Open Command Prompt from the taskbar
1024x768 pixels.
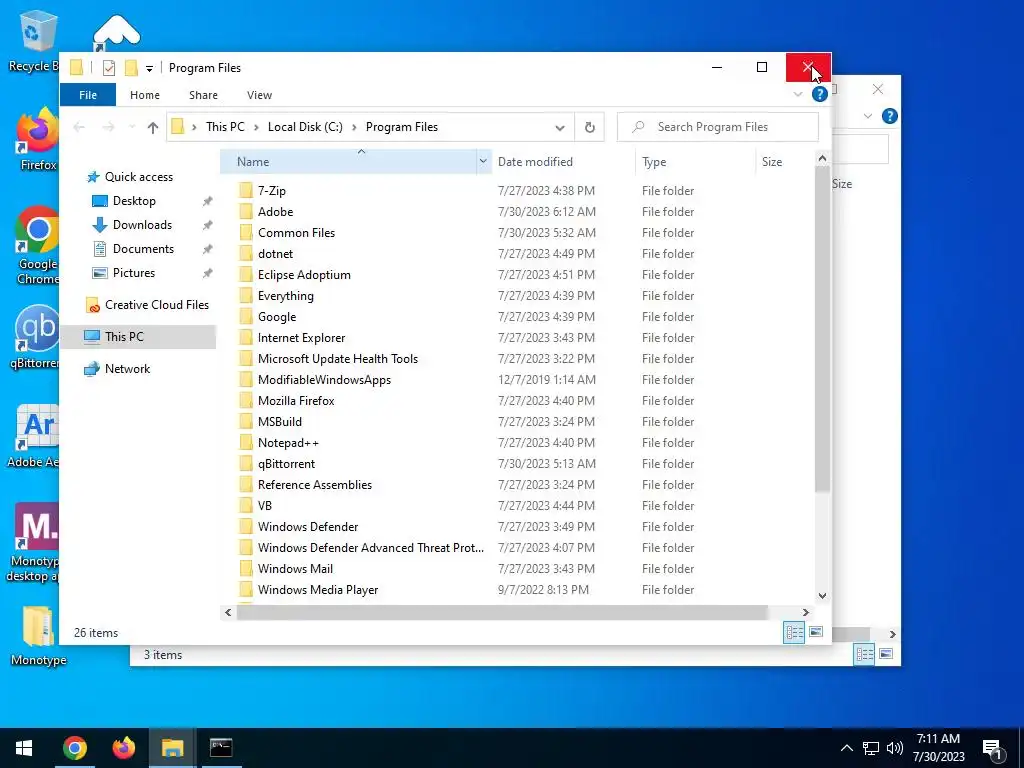[221, 748]
